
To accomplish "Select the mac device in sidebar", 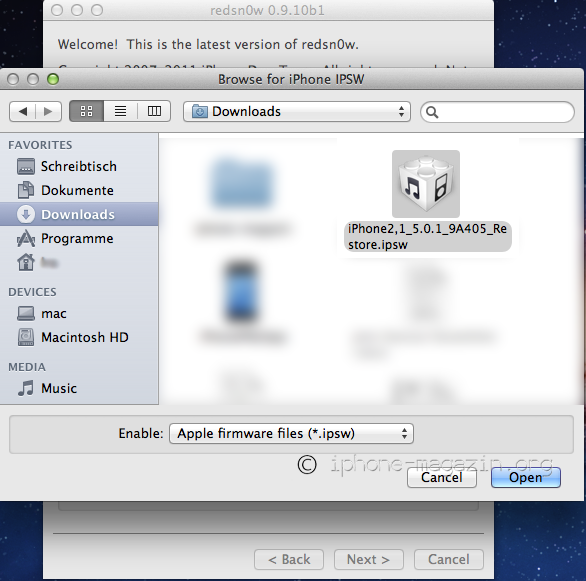I will (79, 313).
